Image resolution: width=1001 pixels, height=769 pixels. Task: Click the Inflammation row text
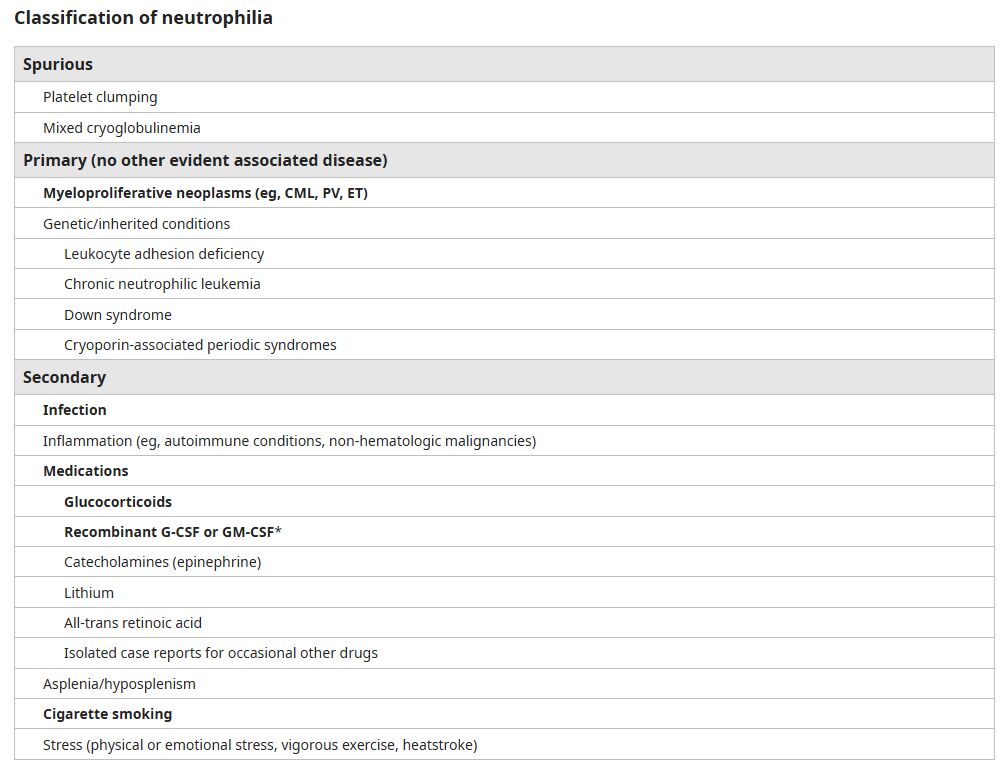[289, 441]
